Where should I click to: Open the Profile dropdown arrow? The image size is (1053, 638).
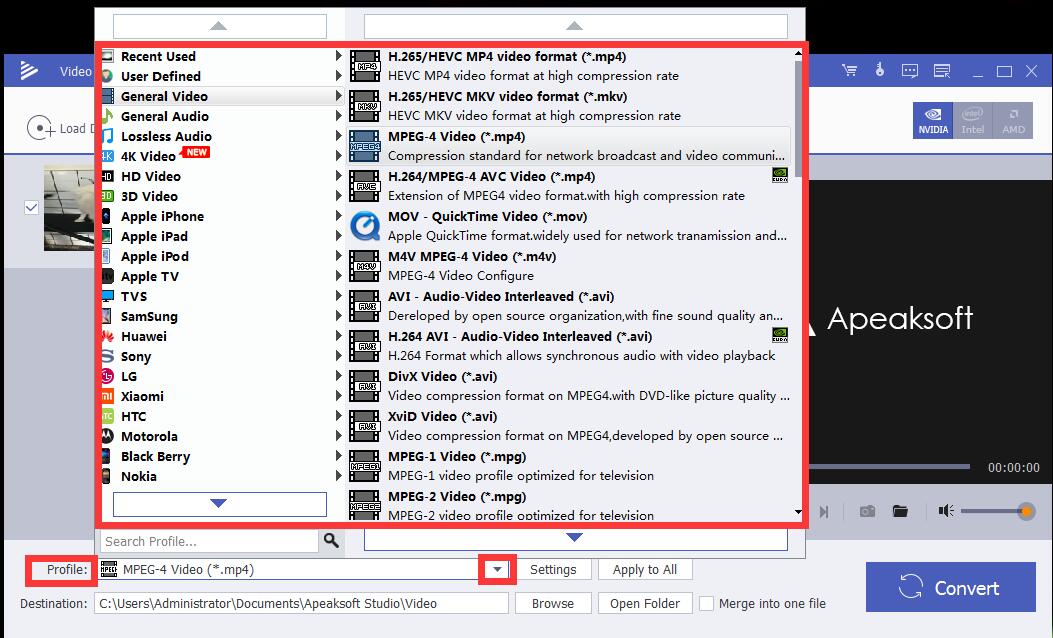click(496, 569)
